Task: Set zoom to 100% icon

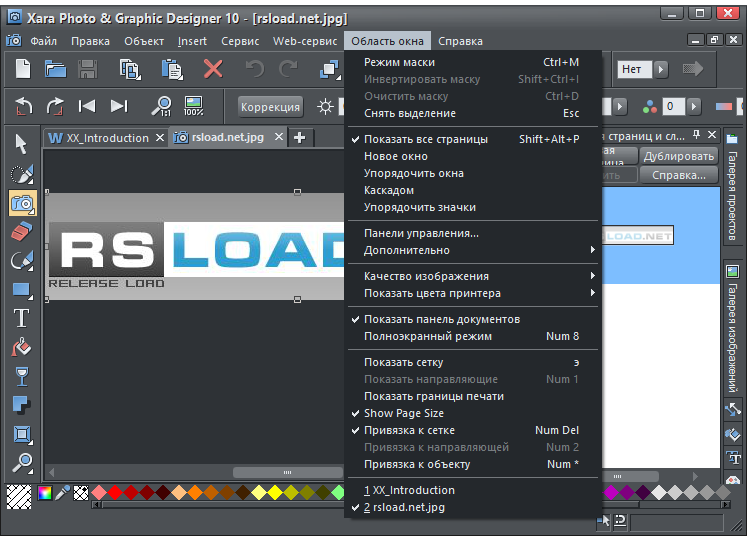Action: 193,106
